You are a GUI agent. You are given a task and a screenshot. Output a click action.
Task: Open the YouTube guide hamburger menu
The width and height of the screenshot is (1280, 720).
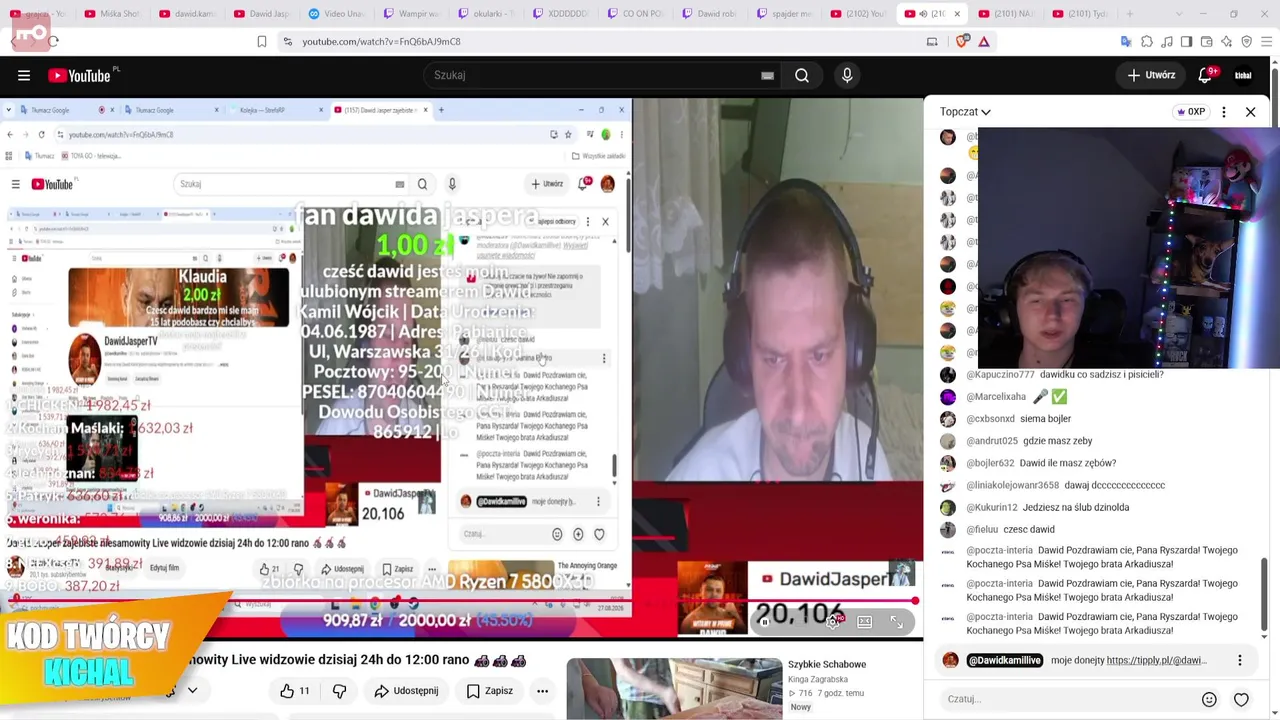pyautogui.click(x=24, y=75)
